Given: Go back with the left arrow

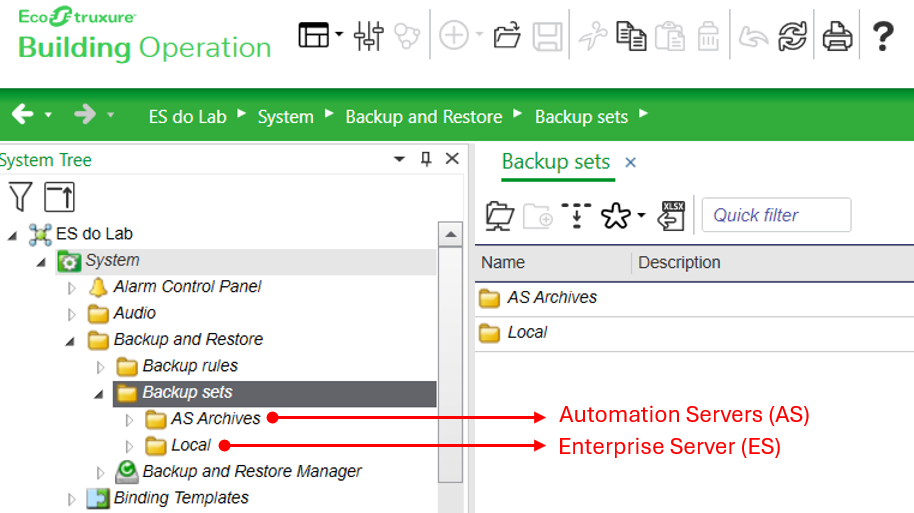Looking at the screenshot, I should [x=23, y=114].
